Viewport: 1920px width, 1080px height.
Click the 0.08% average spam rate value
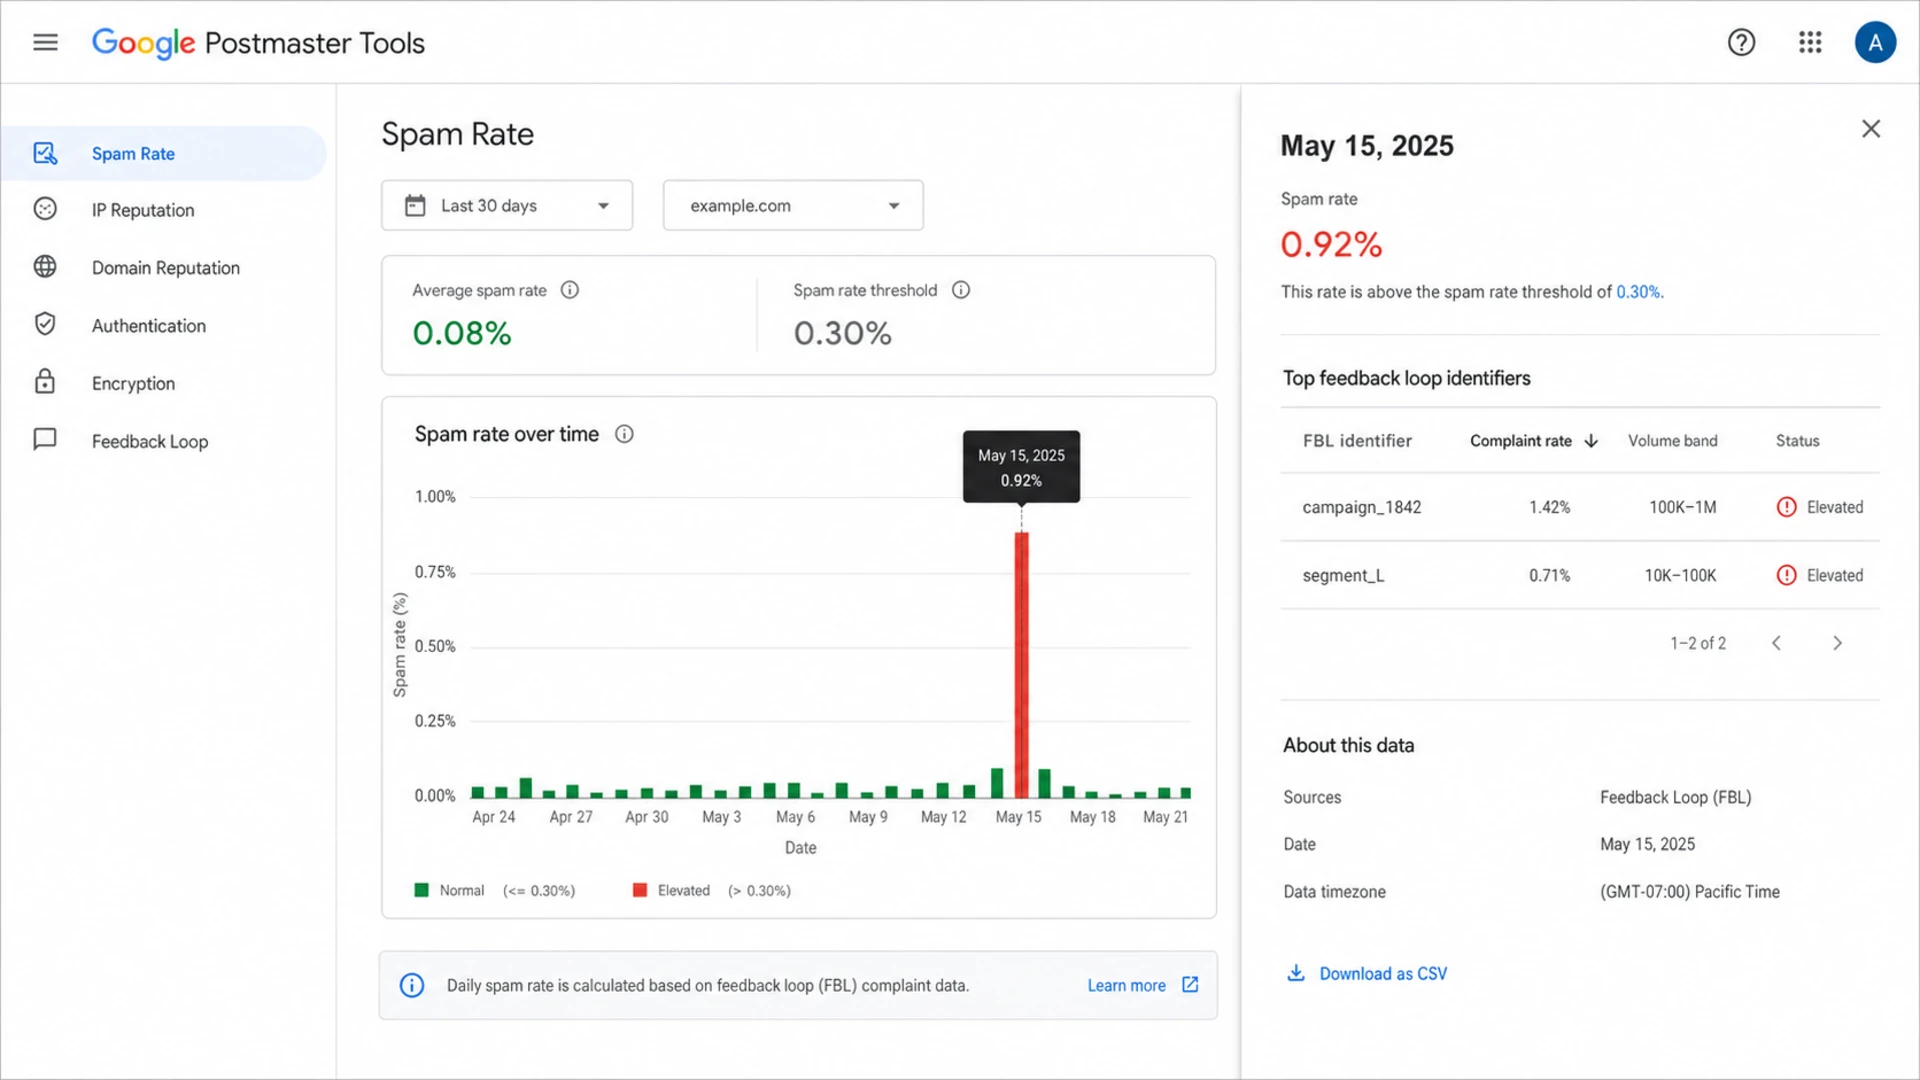click(x=462, y=333)
